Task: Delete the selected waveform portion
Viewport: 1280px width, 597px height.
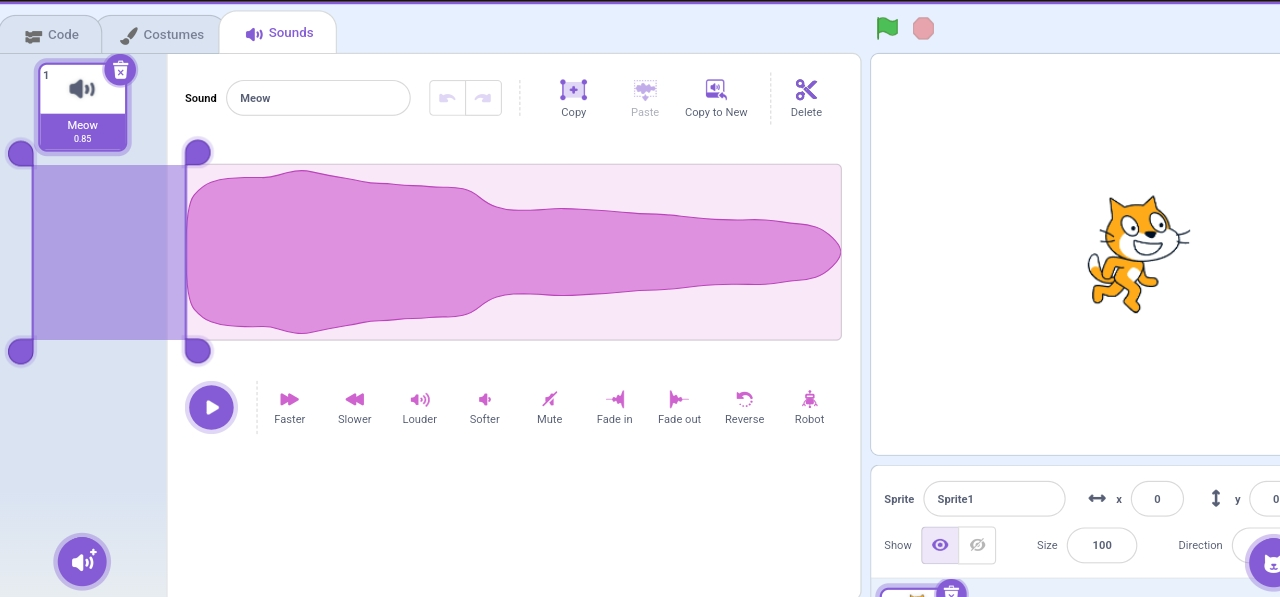Action: 806,97
